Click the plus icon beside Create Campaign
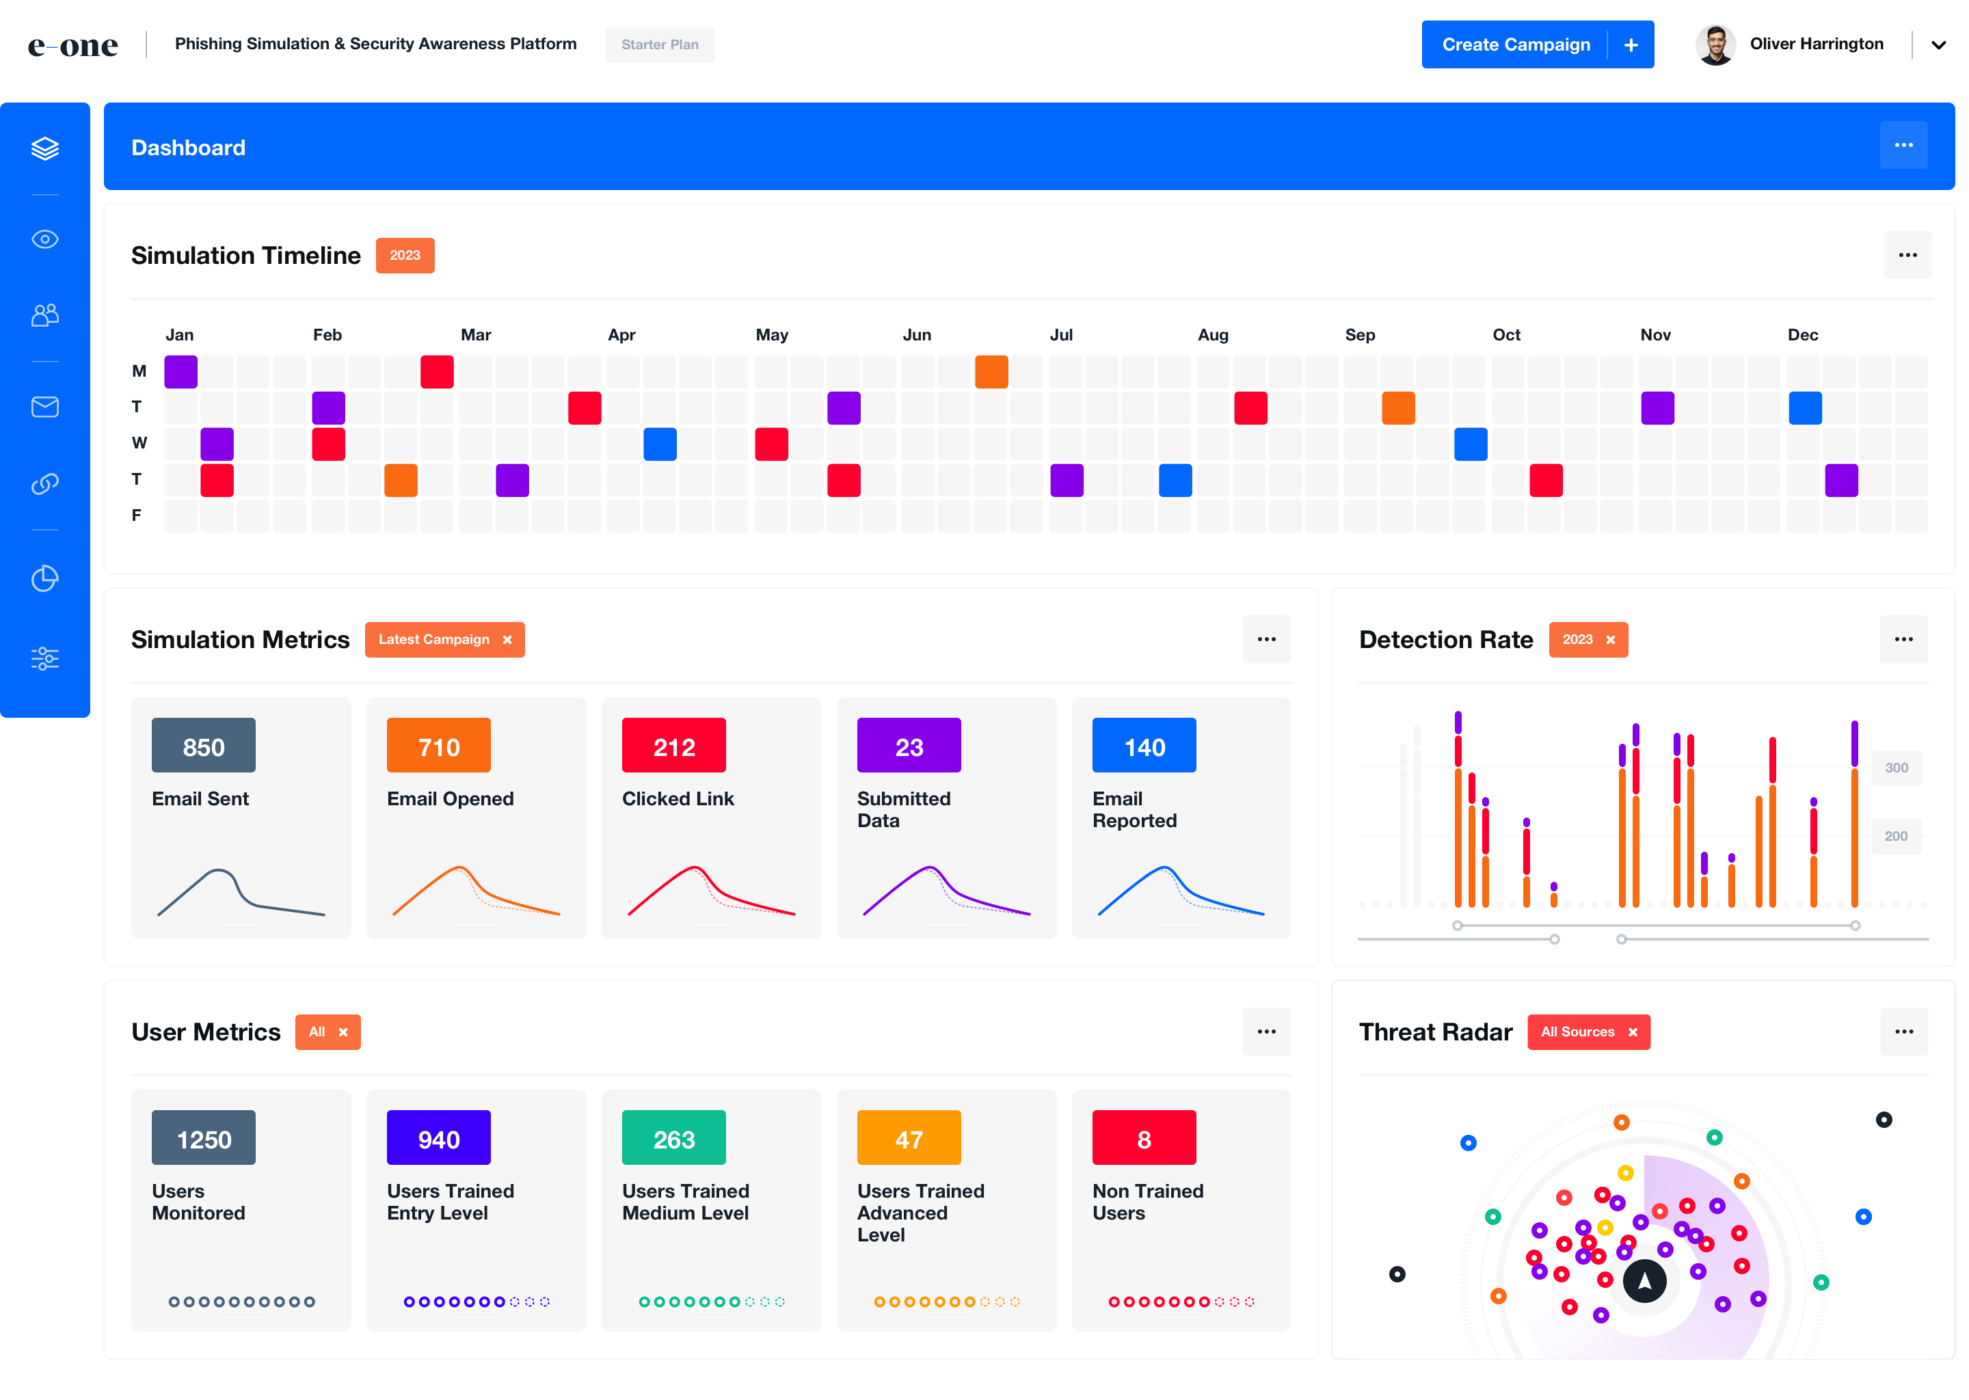1969x1400 pixels. pos(1631,45)
